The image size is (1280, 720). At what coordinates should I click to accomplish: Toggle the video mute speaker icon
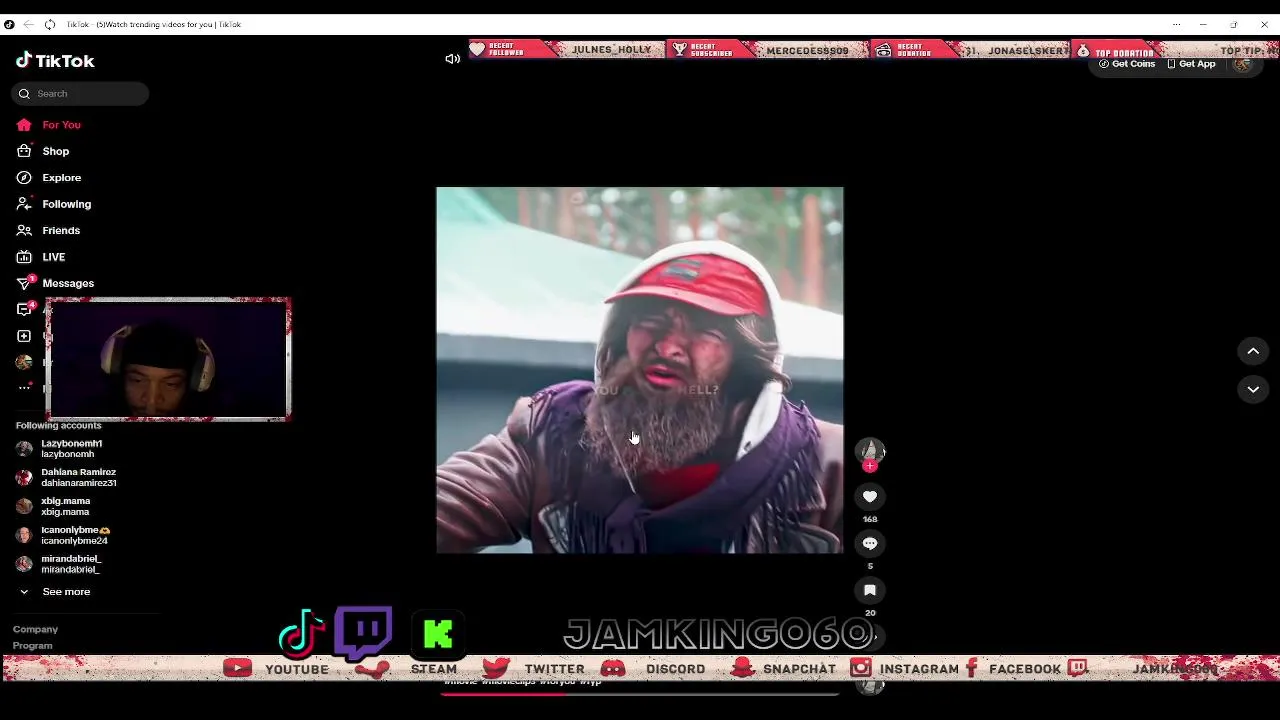pos(452,59)
